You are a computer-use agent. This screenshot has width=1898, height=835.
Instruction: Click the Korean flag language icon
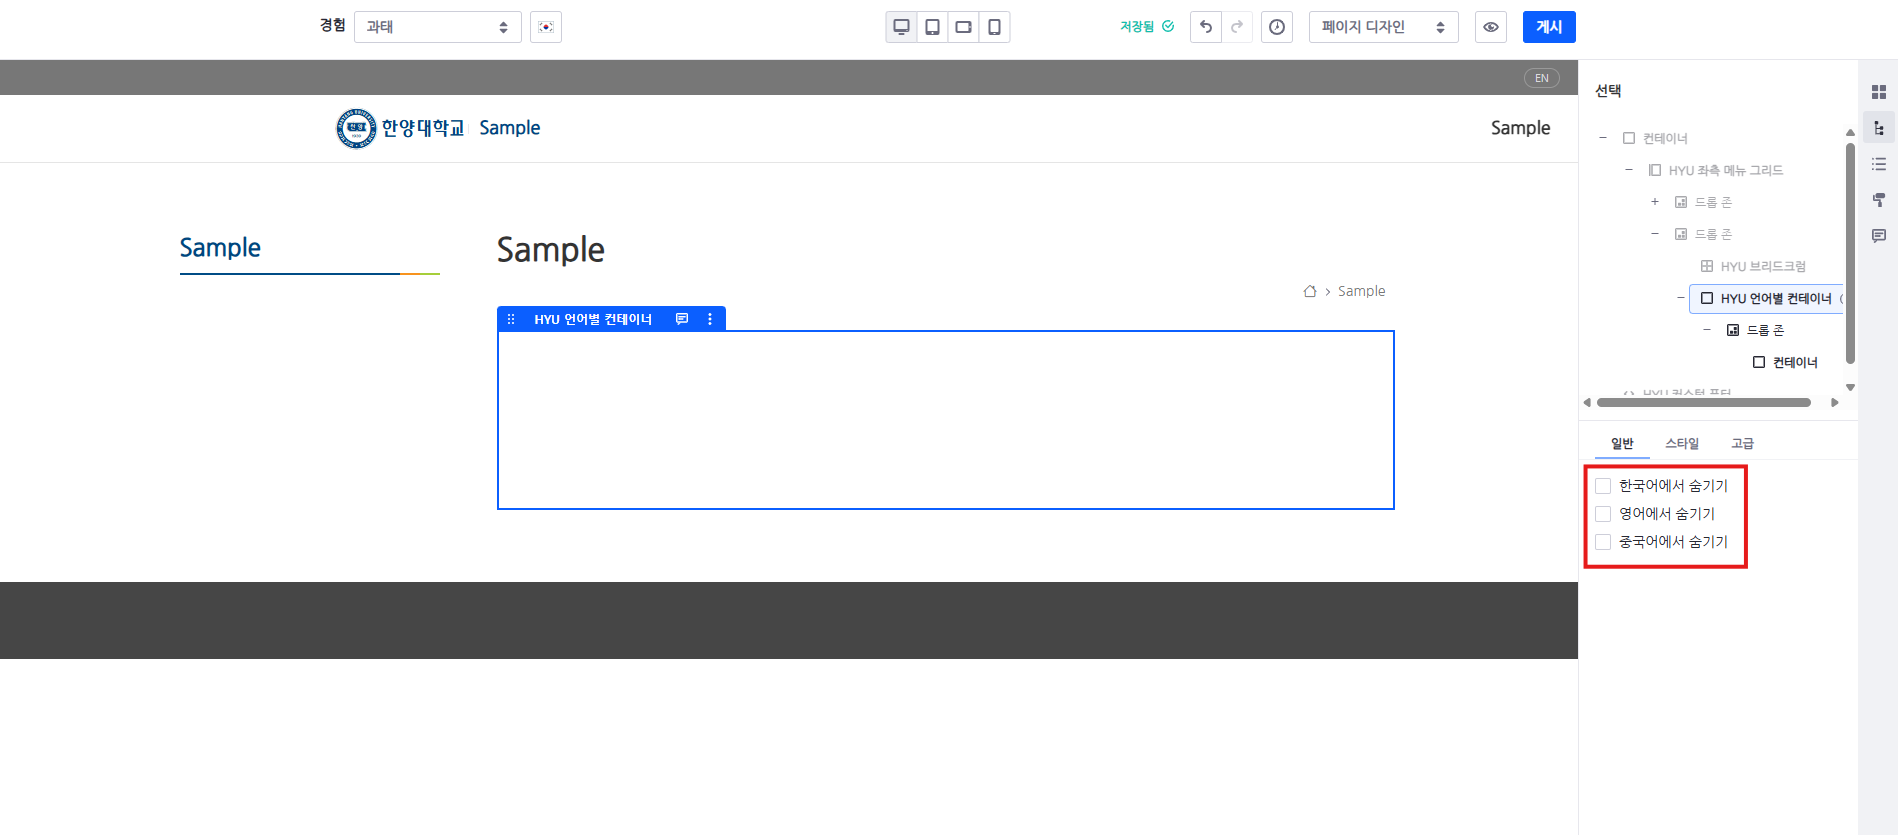(x=546, y=27)
